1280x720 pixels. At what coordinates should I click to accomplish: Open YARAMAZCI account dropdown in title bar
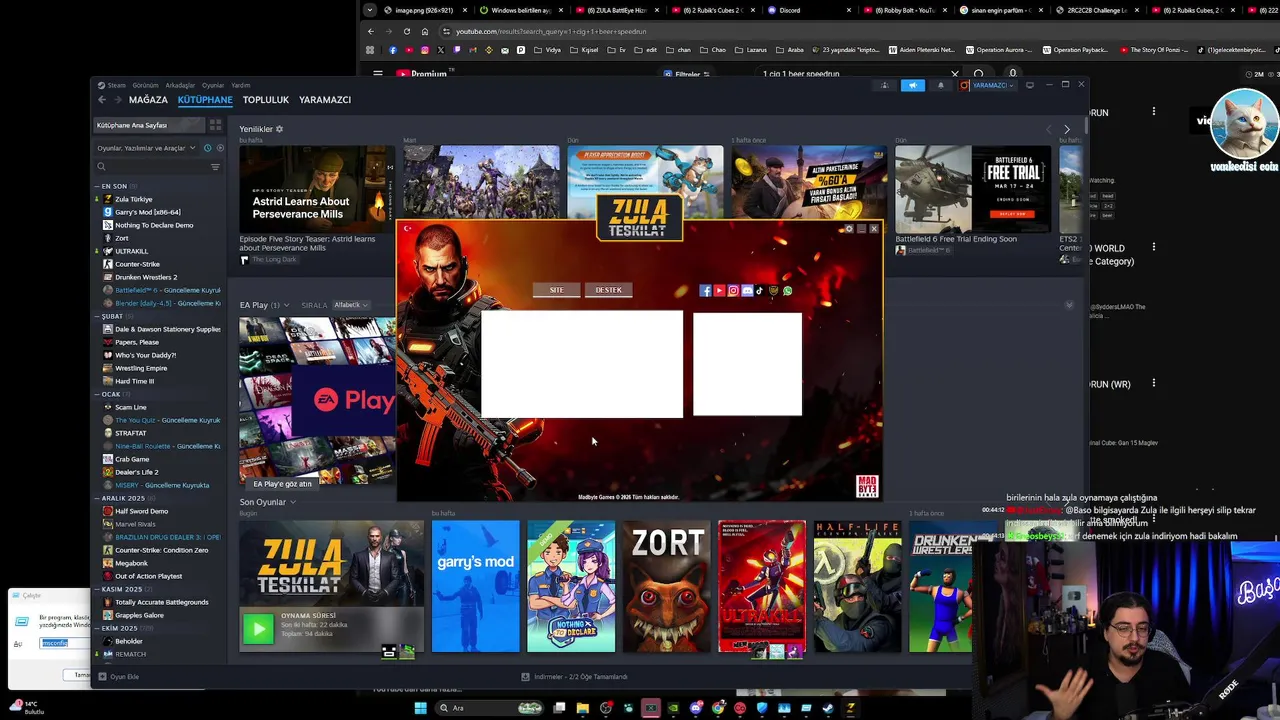(x=988, y=85)
